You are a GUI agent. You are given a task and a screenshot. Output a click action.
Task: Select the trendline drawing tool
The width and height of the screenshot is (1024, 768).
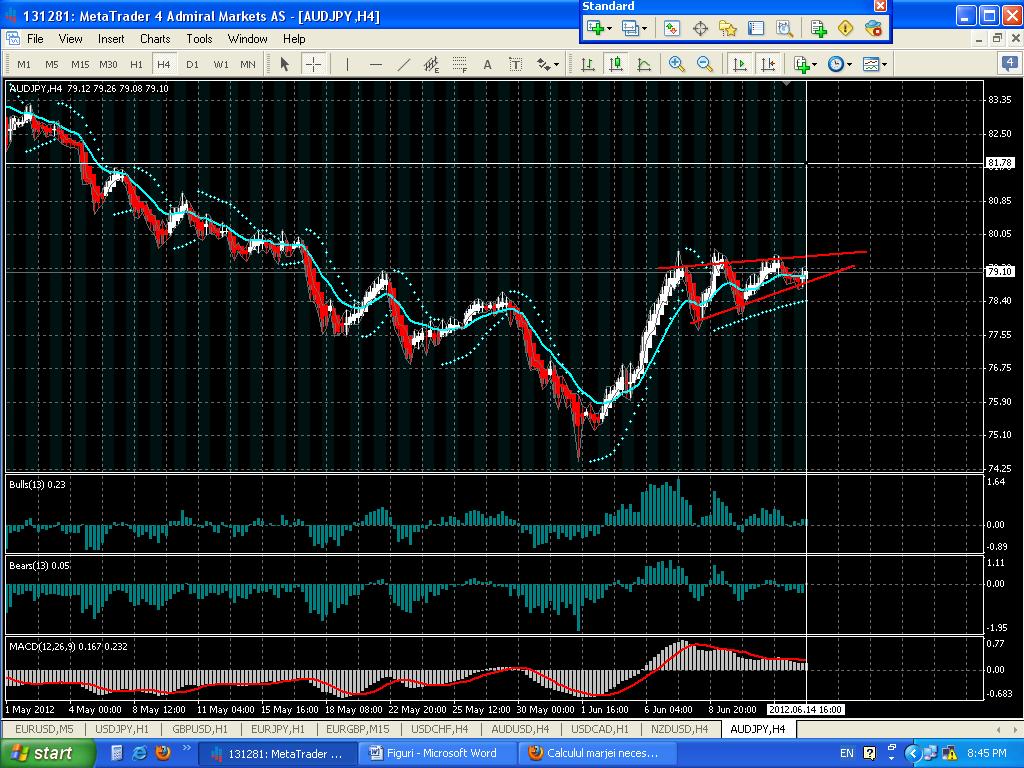point(404,64)
